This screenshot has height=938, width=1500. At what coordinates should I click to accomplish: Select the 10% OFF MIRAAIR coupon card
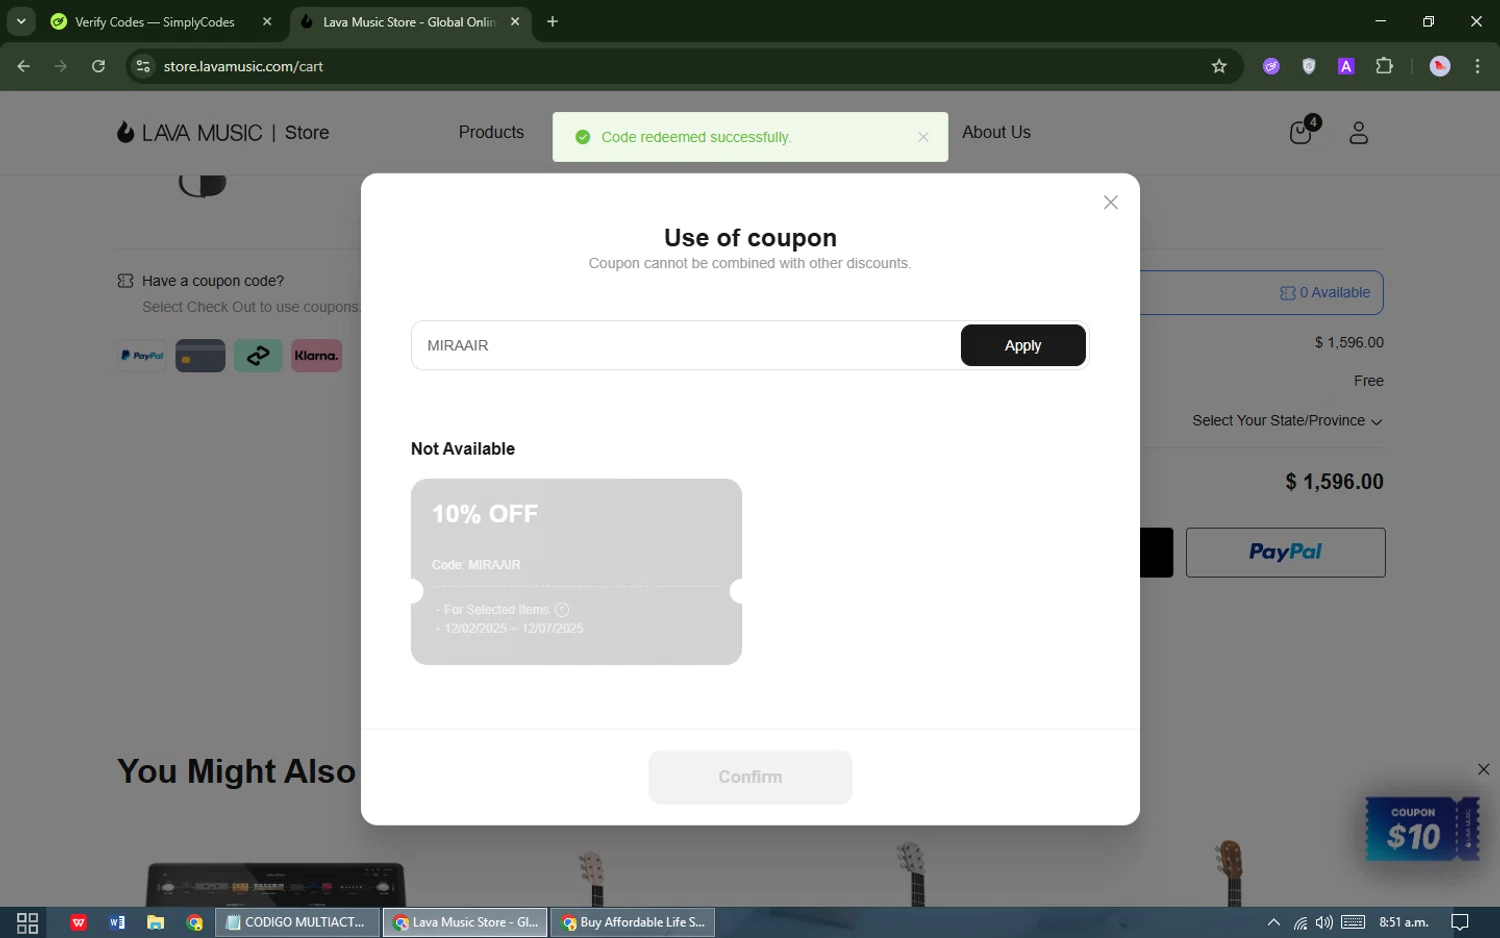coord(576,571)
